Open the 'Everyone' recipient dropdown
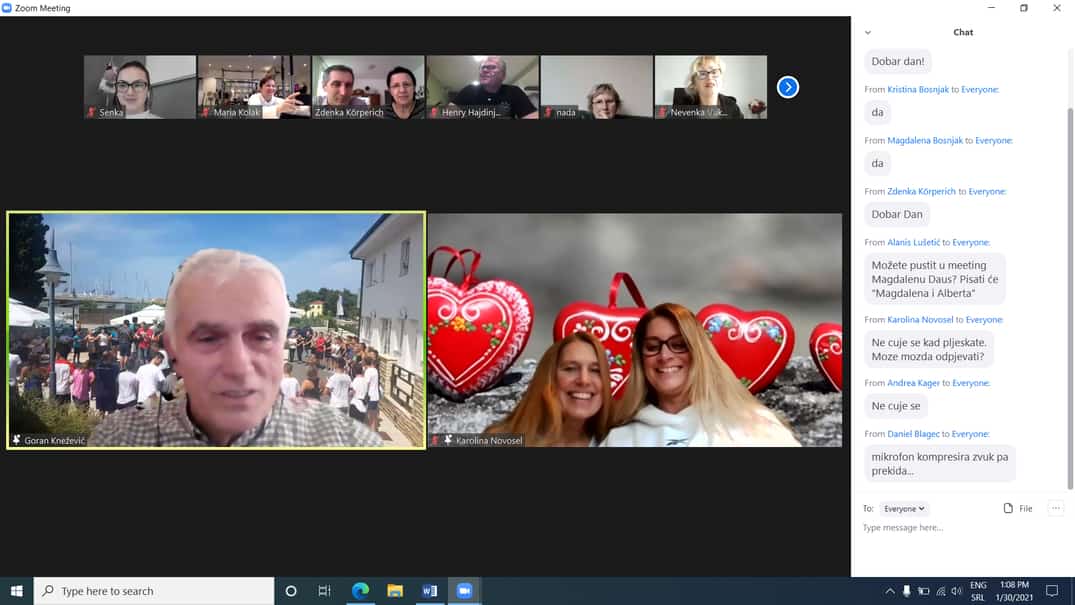1075x605 pixels. [904, 509]
